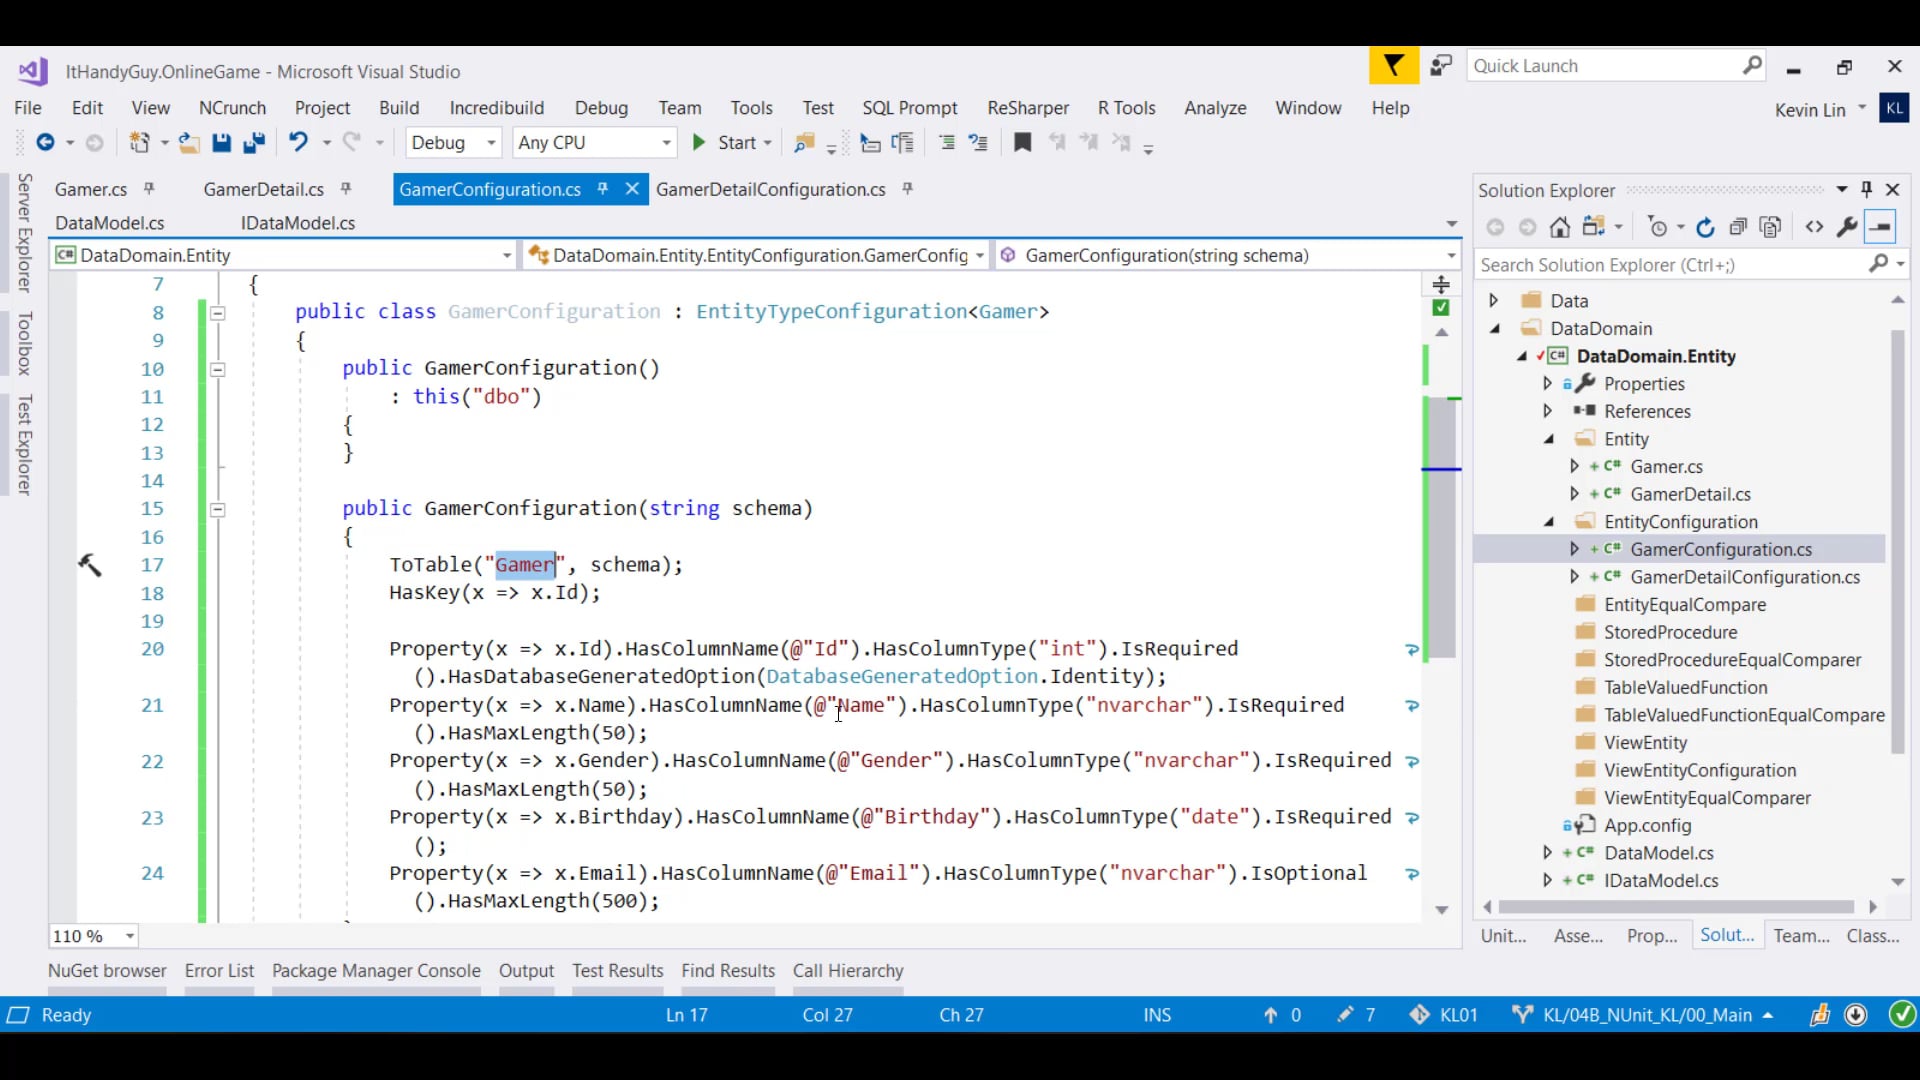The height and width of the screenshot is (1080, 1920).
Task: Expand the Data folder node
Action: [x=1494, y=301]
